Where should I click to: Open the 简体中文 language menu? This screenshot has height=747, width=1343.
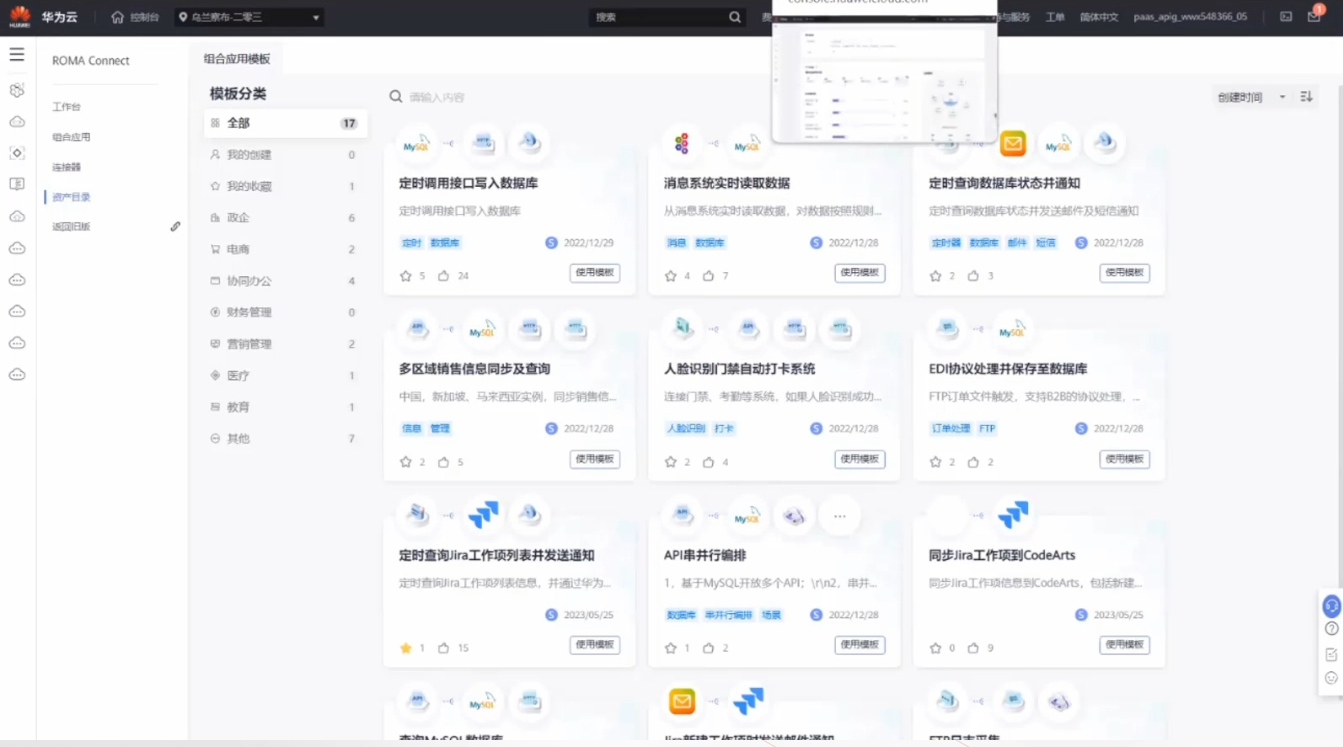1098,17
